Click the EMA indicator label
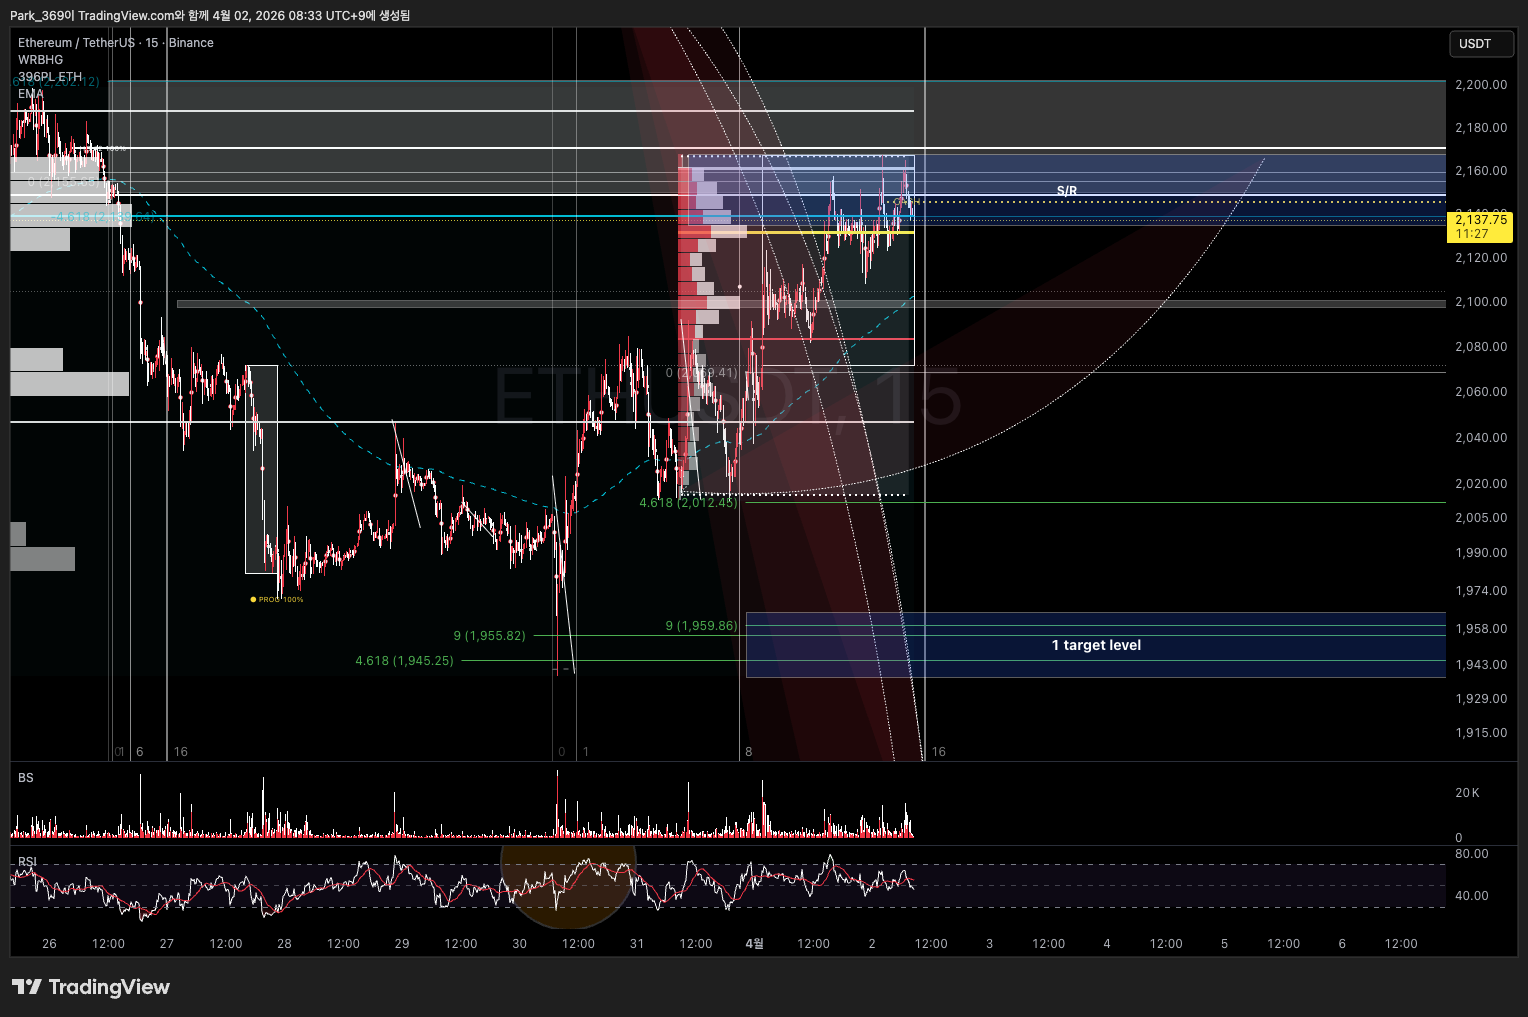 pyautogui.click(x=31, y=94)
